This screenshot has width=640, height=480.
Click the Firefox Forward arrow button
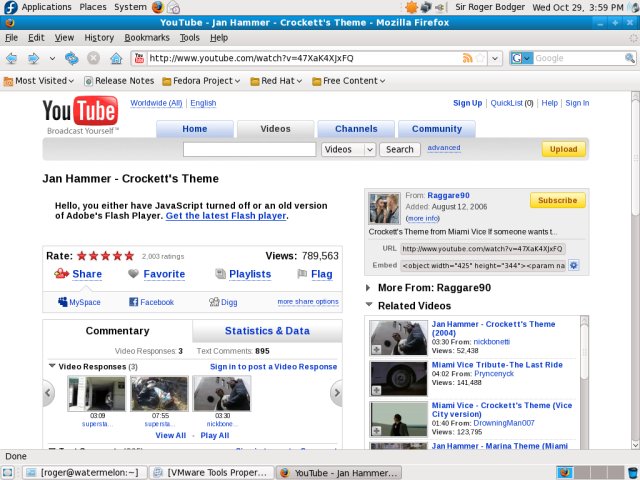coord(33,58)
